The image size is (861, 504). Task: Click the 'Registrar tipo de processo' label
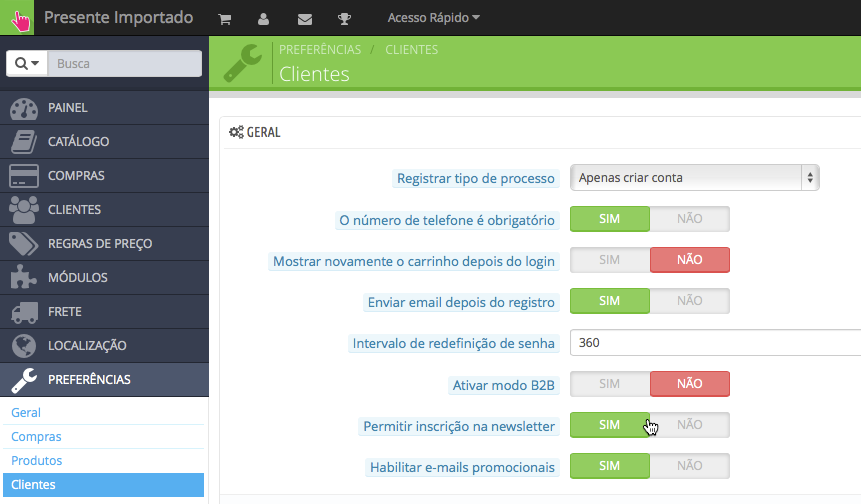(x=476, y=178)
